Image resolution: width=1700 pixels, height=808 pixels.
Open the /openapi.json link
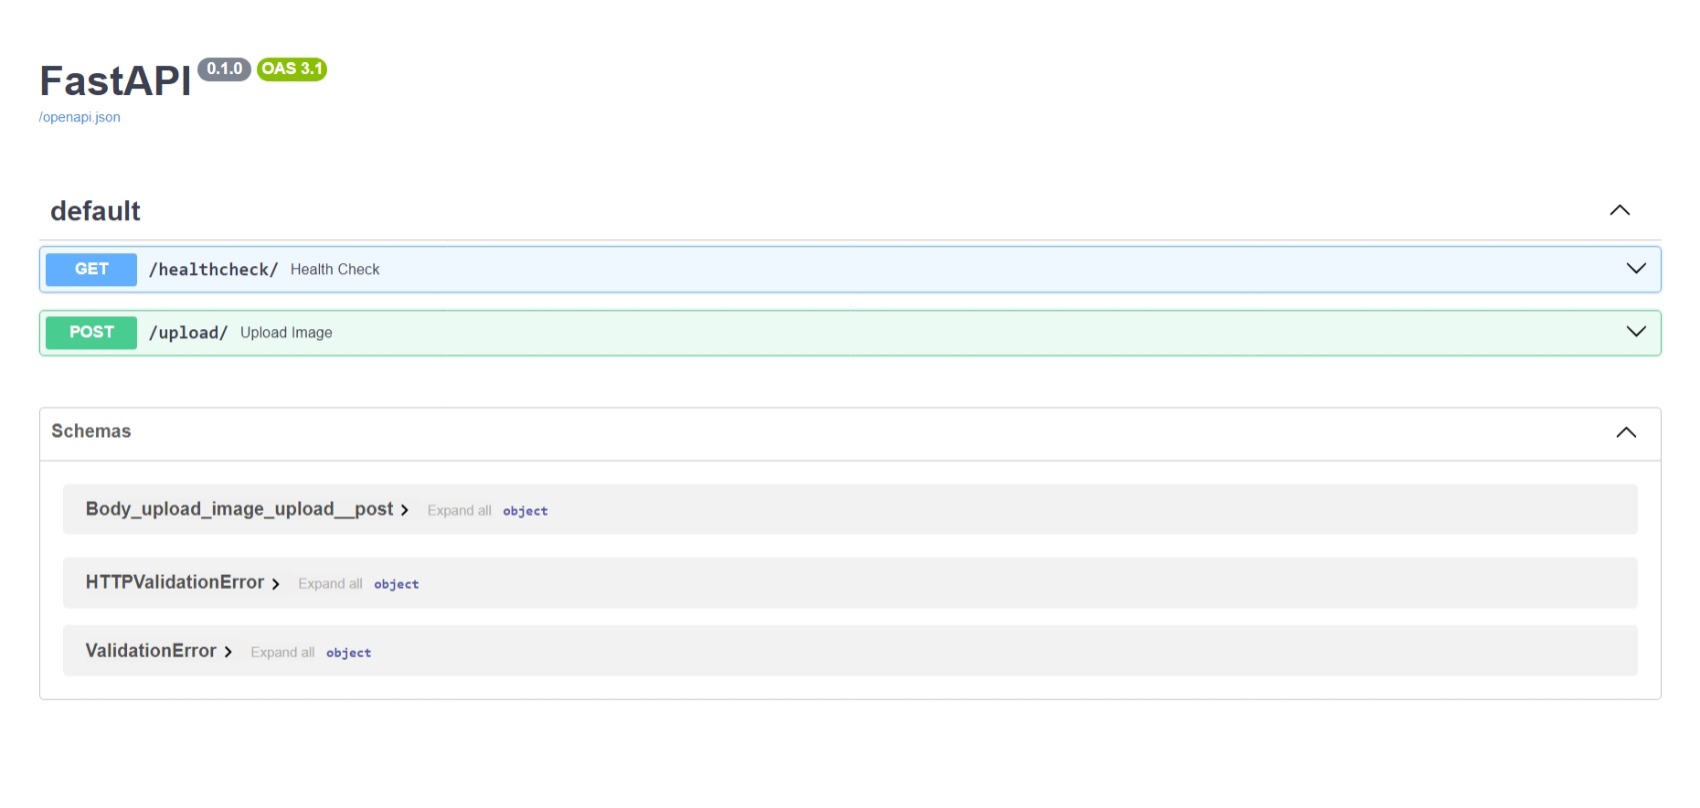pyautogui.click(x=79, y=117)
